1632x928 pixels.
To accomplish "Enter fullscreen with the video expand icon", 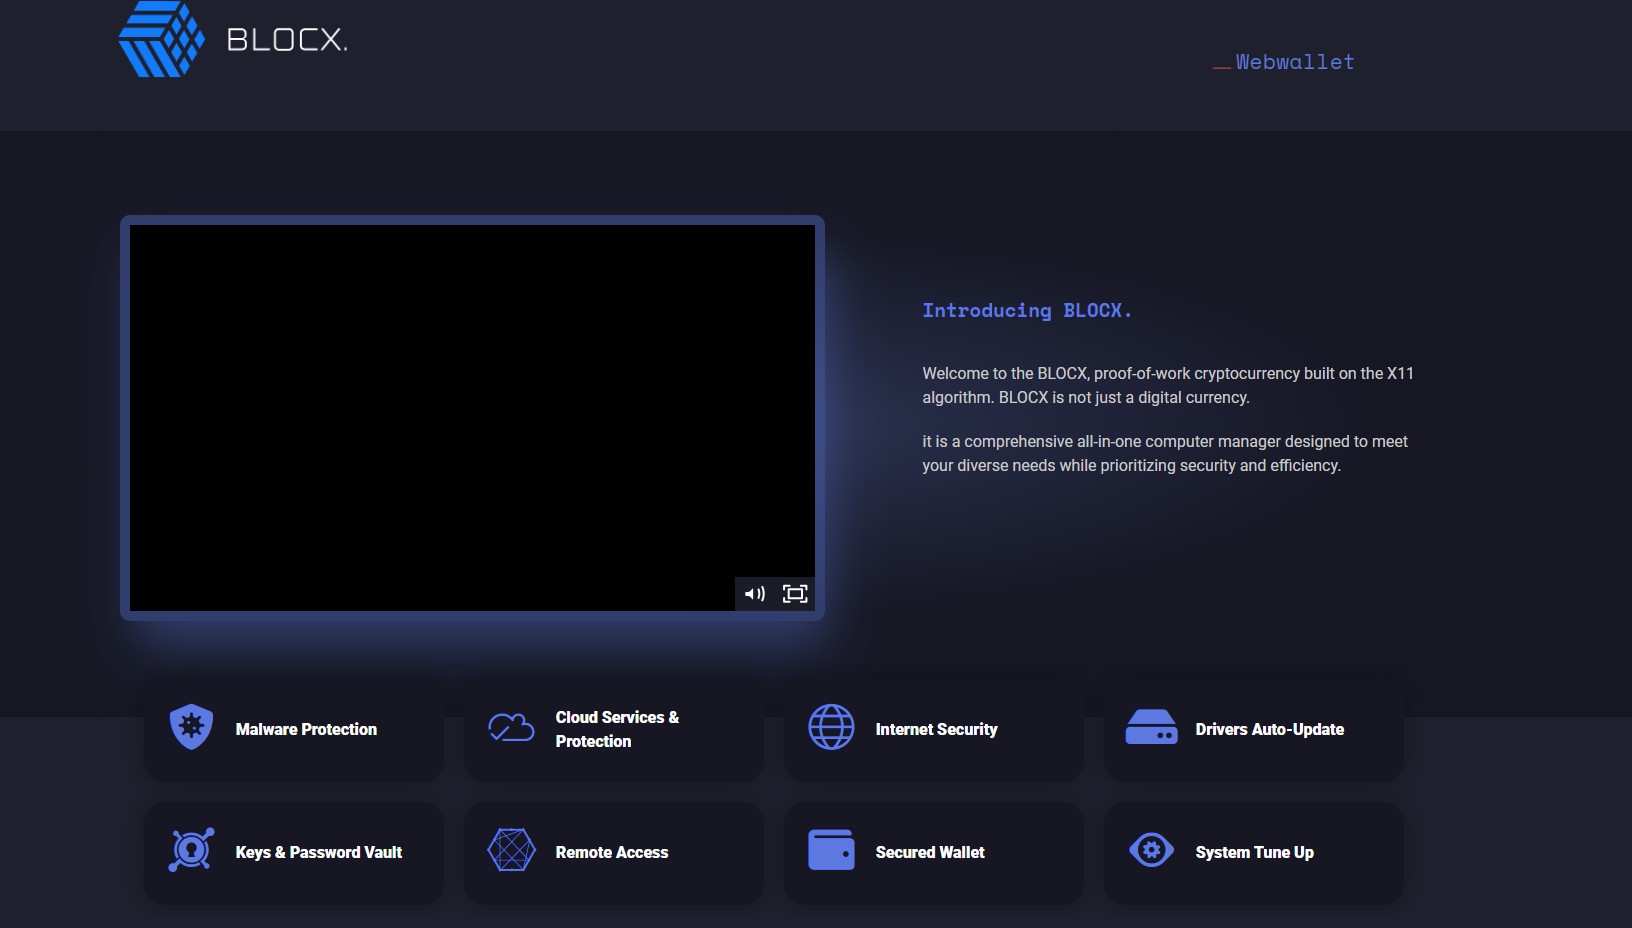I will pyautogui.click(x=795, y=594).
